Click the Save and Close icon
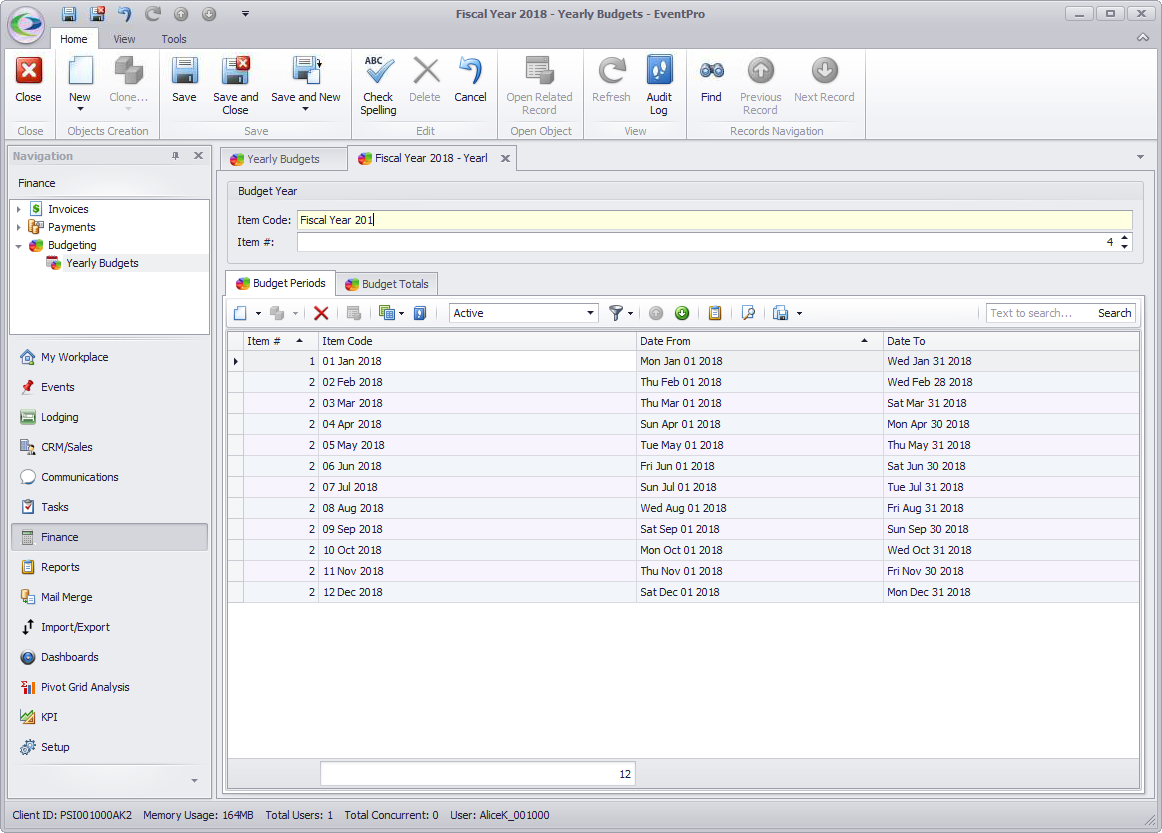 (236, 72)
